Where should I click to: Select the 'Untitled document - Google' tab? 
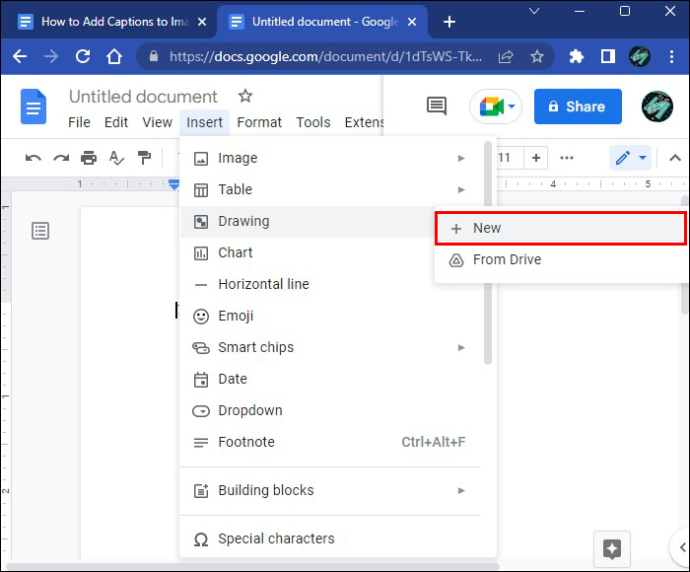click(x=320, y=22)
